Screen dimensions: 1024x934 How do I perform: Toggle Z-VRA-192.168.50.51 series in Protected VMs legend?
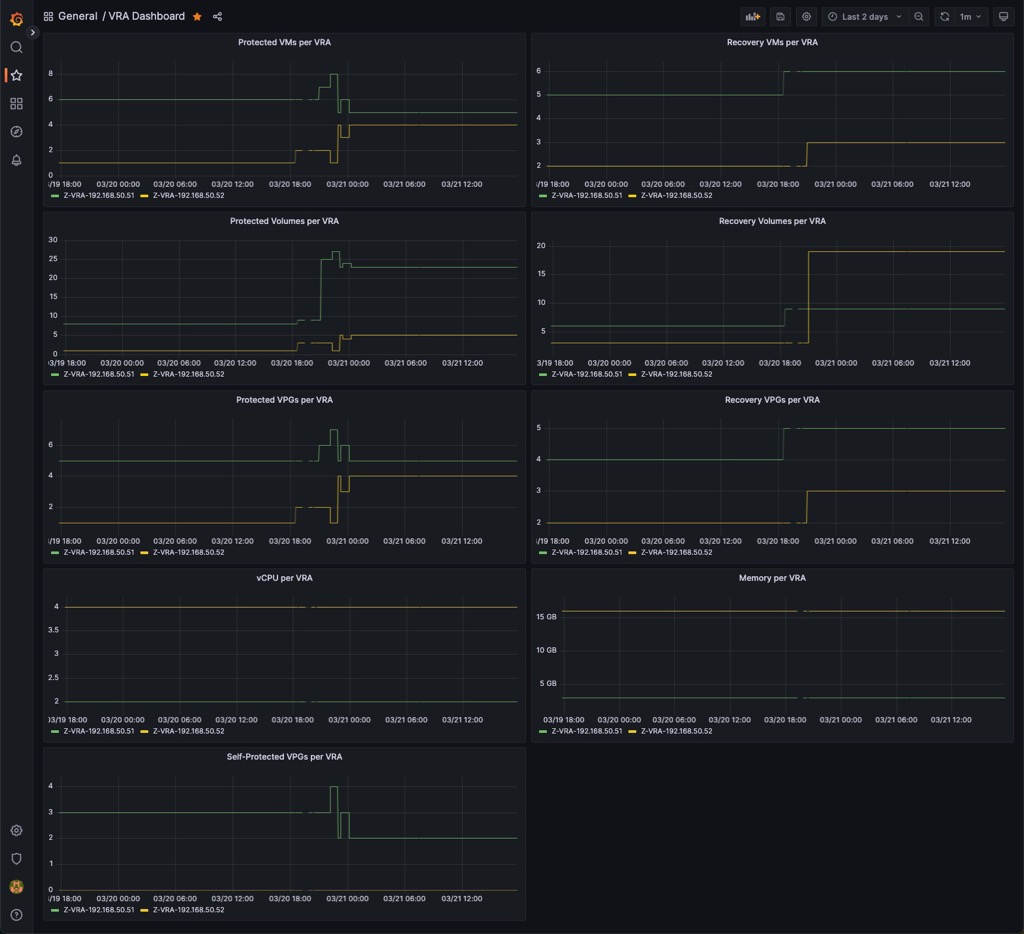coord(99,195)
